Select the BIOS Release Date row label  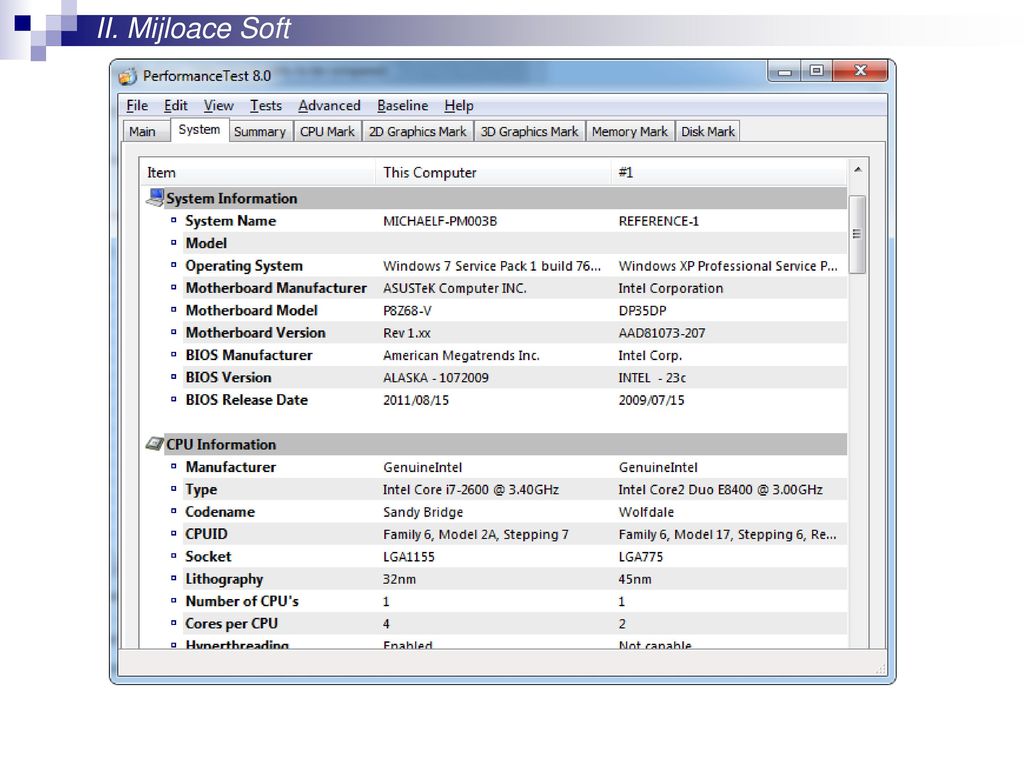(247, 400)
